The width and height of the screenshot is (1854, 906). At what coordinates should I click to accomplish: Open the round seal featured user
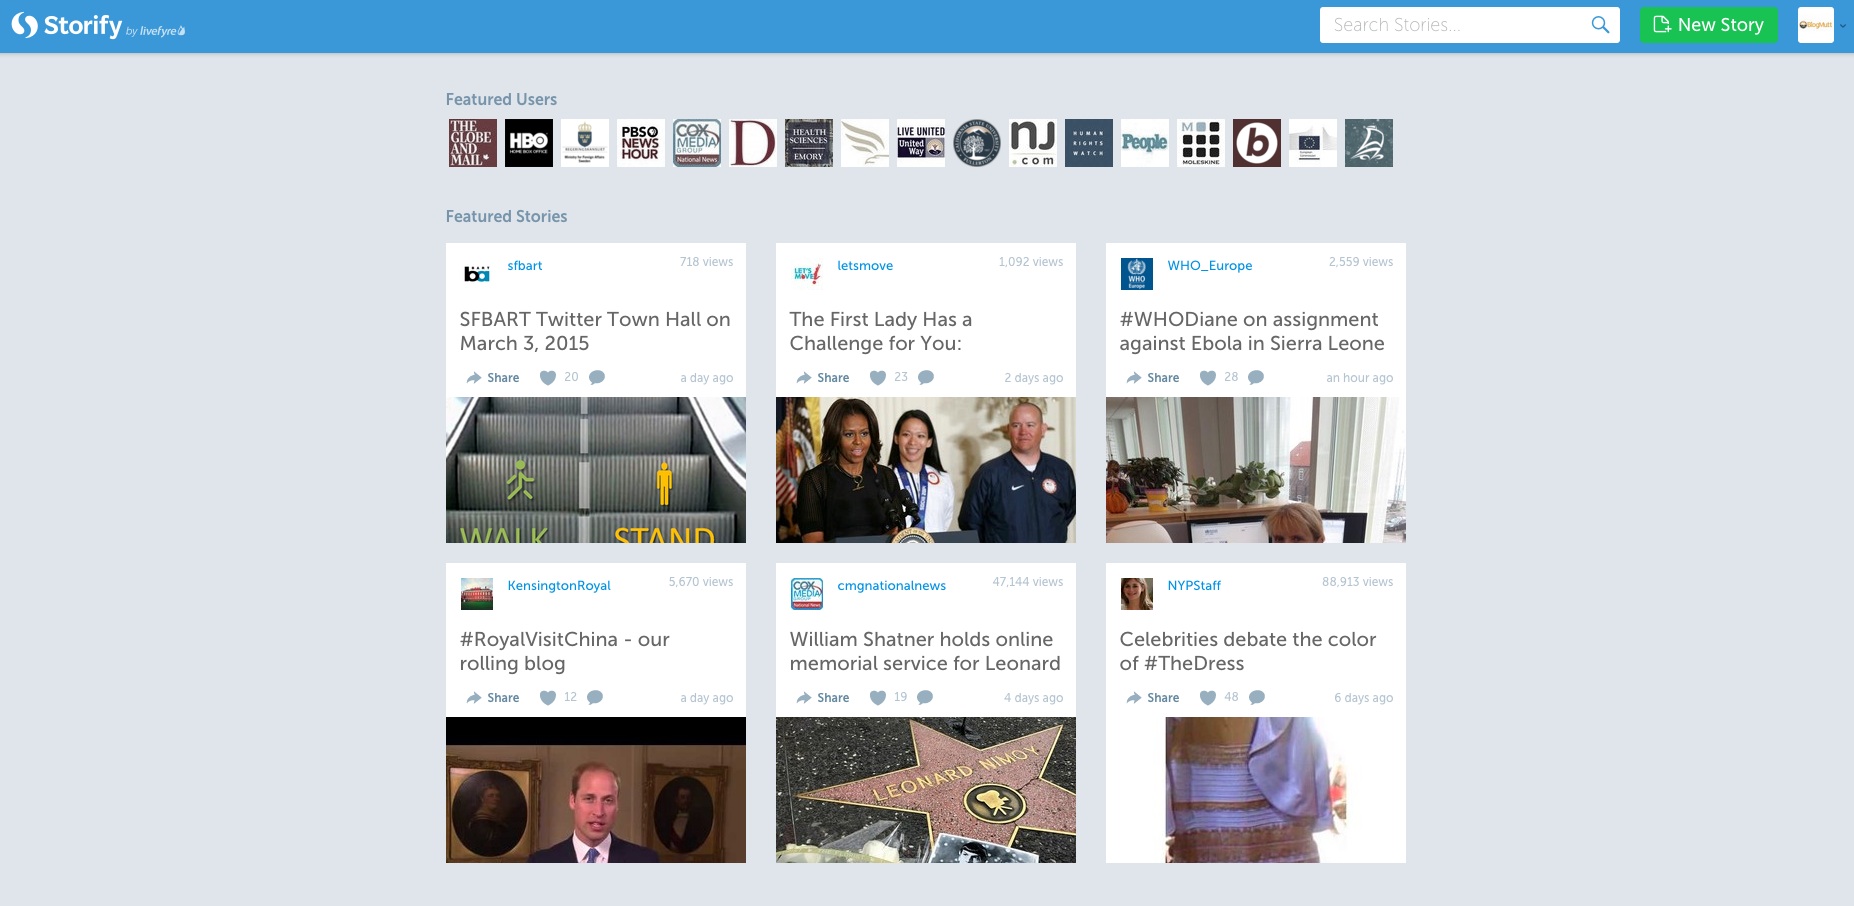(x=977, y=143)
